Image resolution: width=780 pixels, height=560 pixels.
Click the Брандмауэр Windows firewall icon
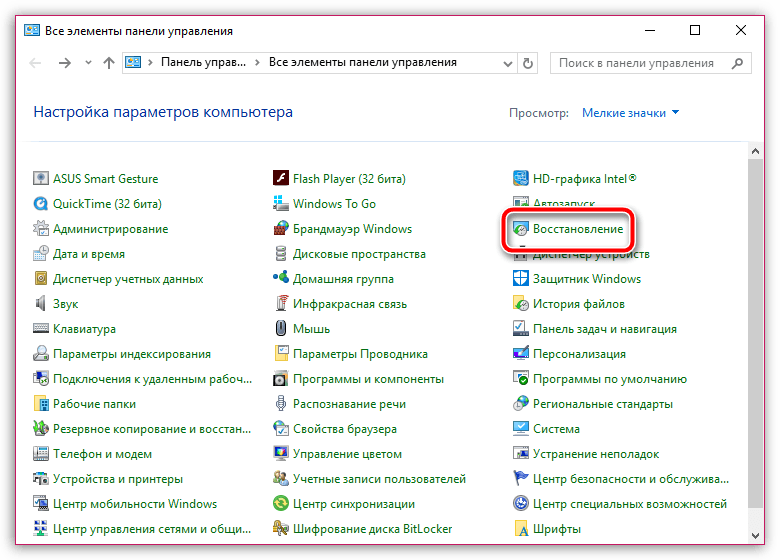coord(281,228)
